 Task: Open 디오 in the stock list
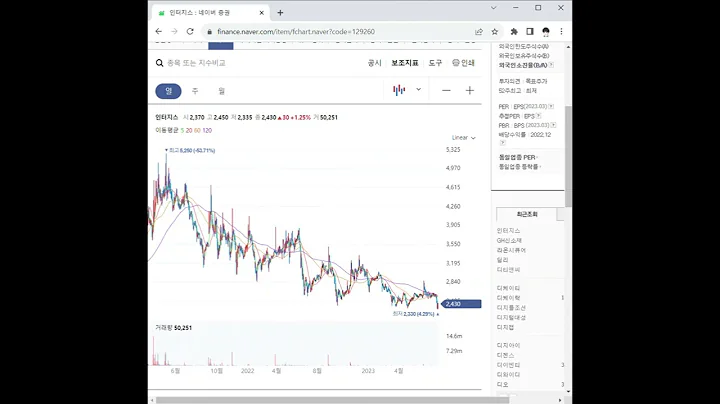pos(502,384)
